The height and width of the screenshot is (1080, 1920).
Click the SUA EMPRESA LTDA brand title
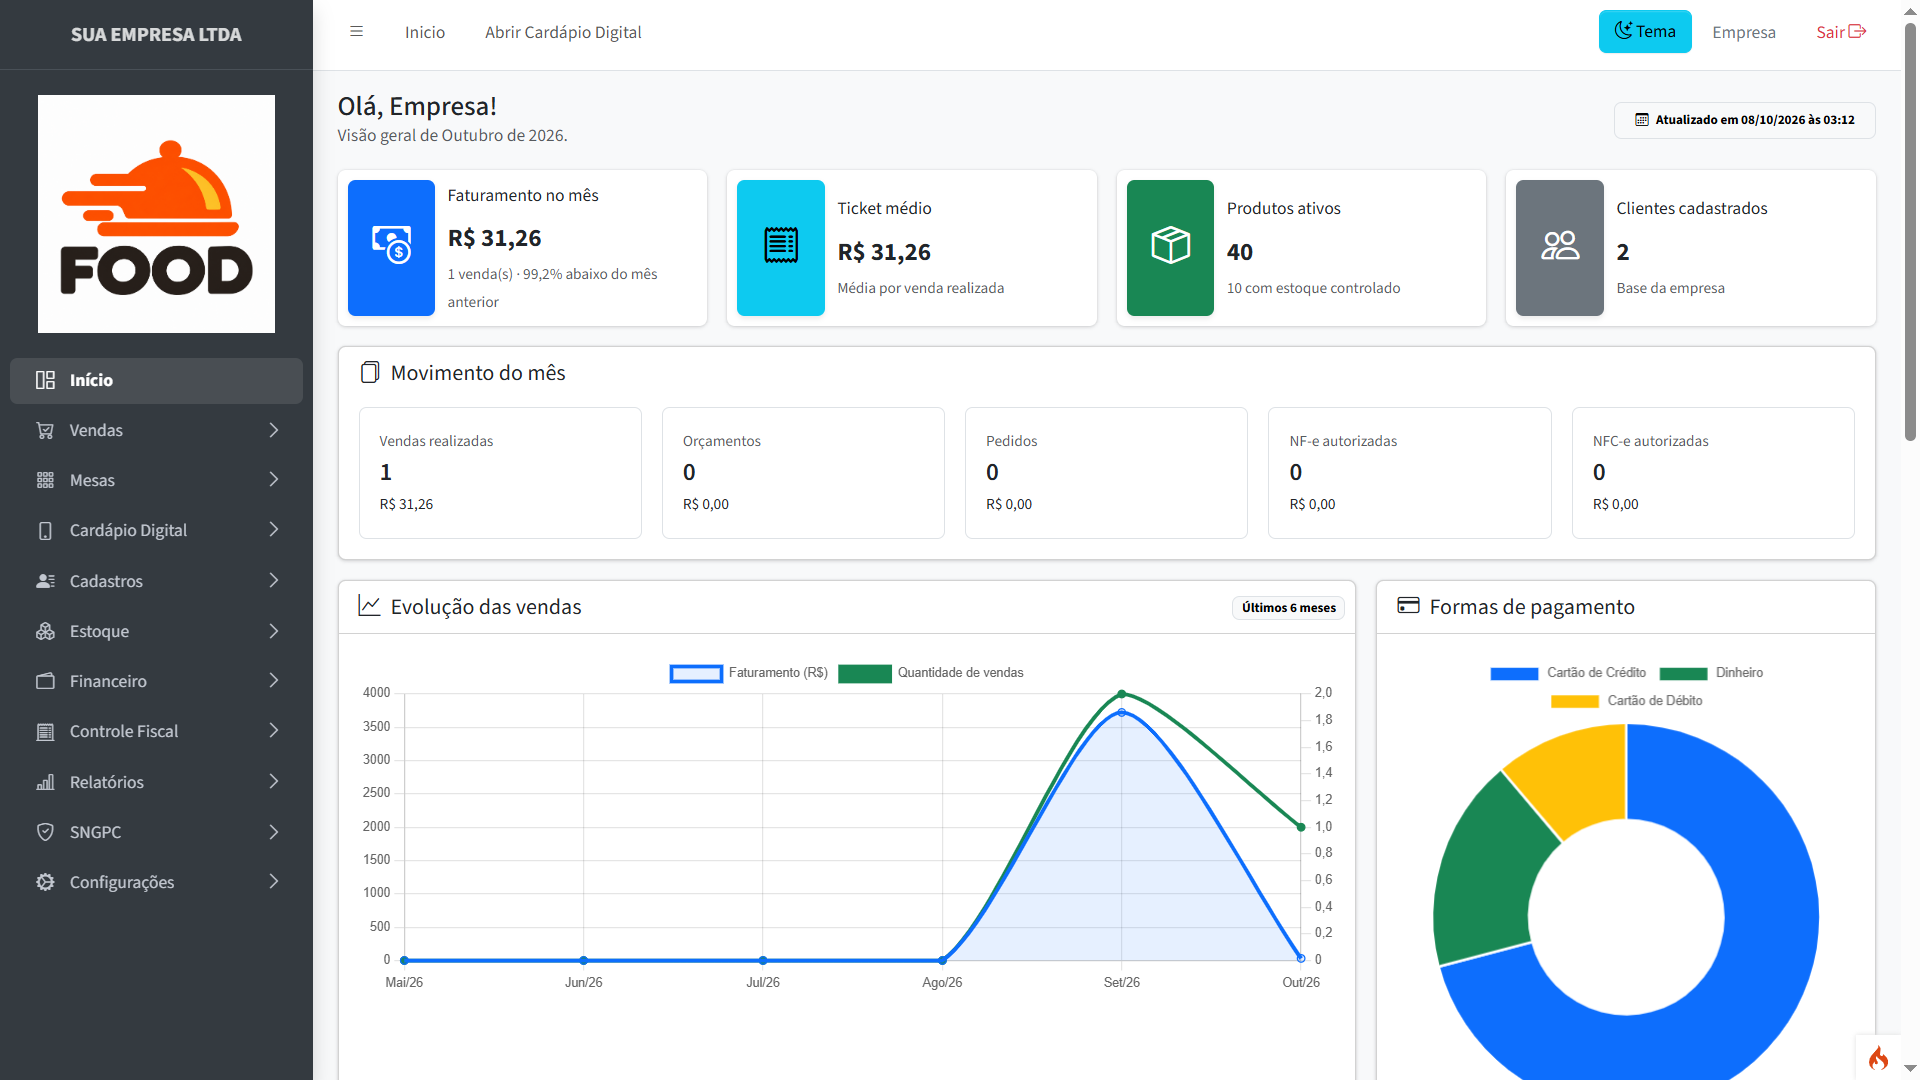pos(156,34)
